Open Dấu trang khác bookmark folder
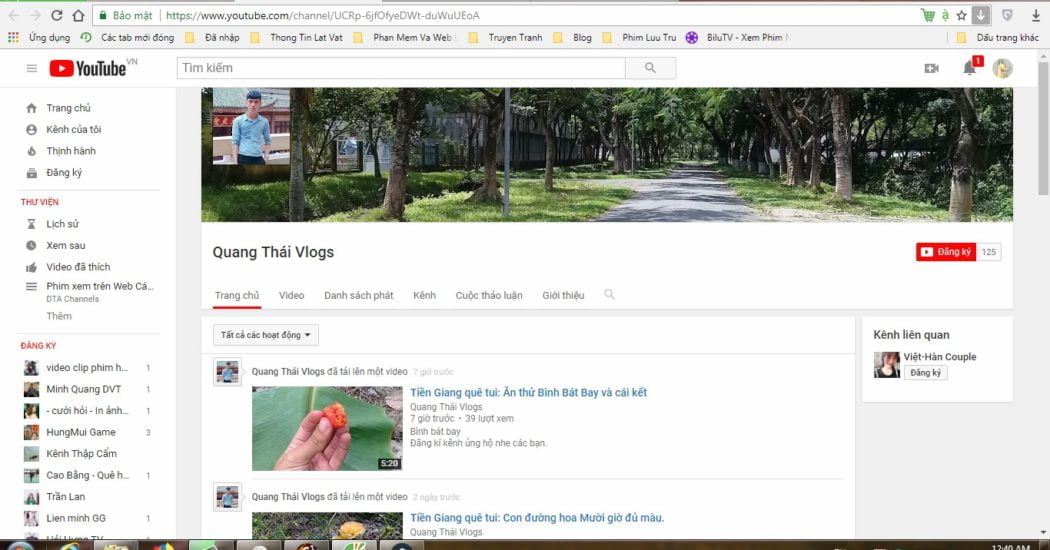 pos(998,38)
